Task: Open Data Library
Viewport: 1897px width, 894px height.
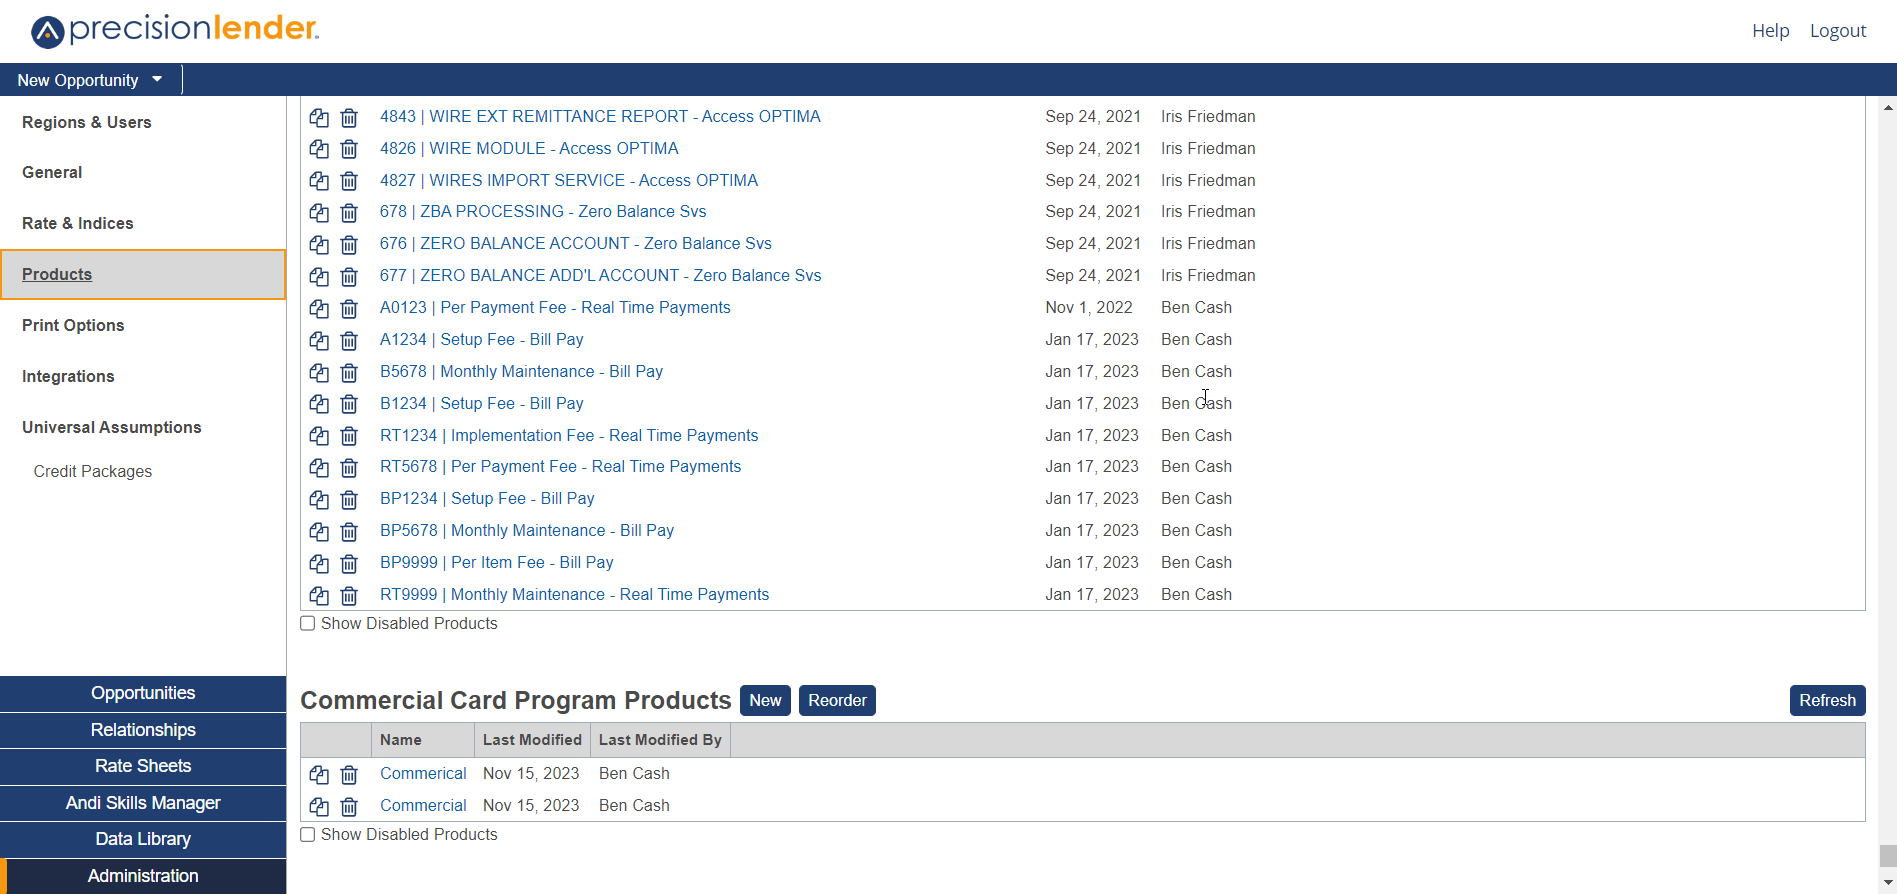Action: click(x=143, y=839)
